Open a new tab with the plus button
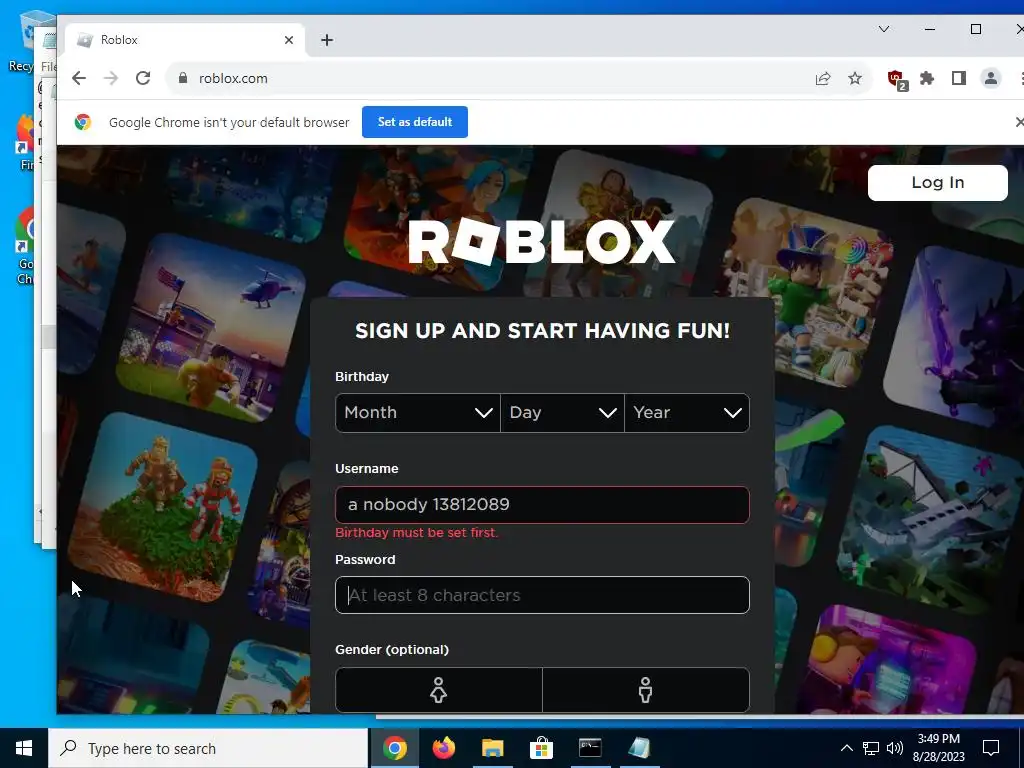The width and height of the screenshot is (1024, 768). [327, 40]
